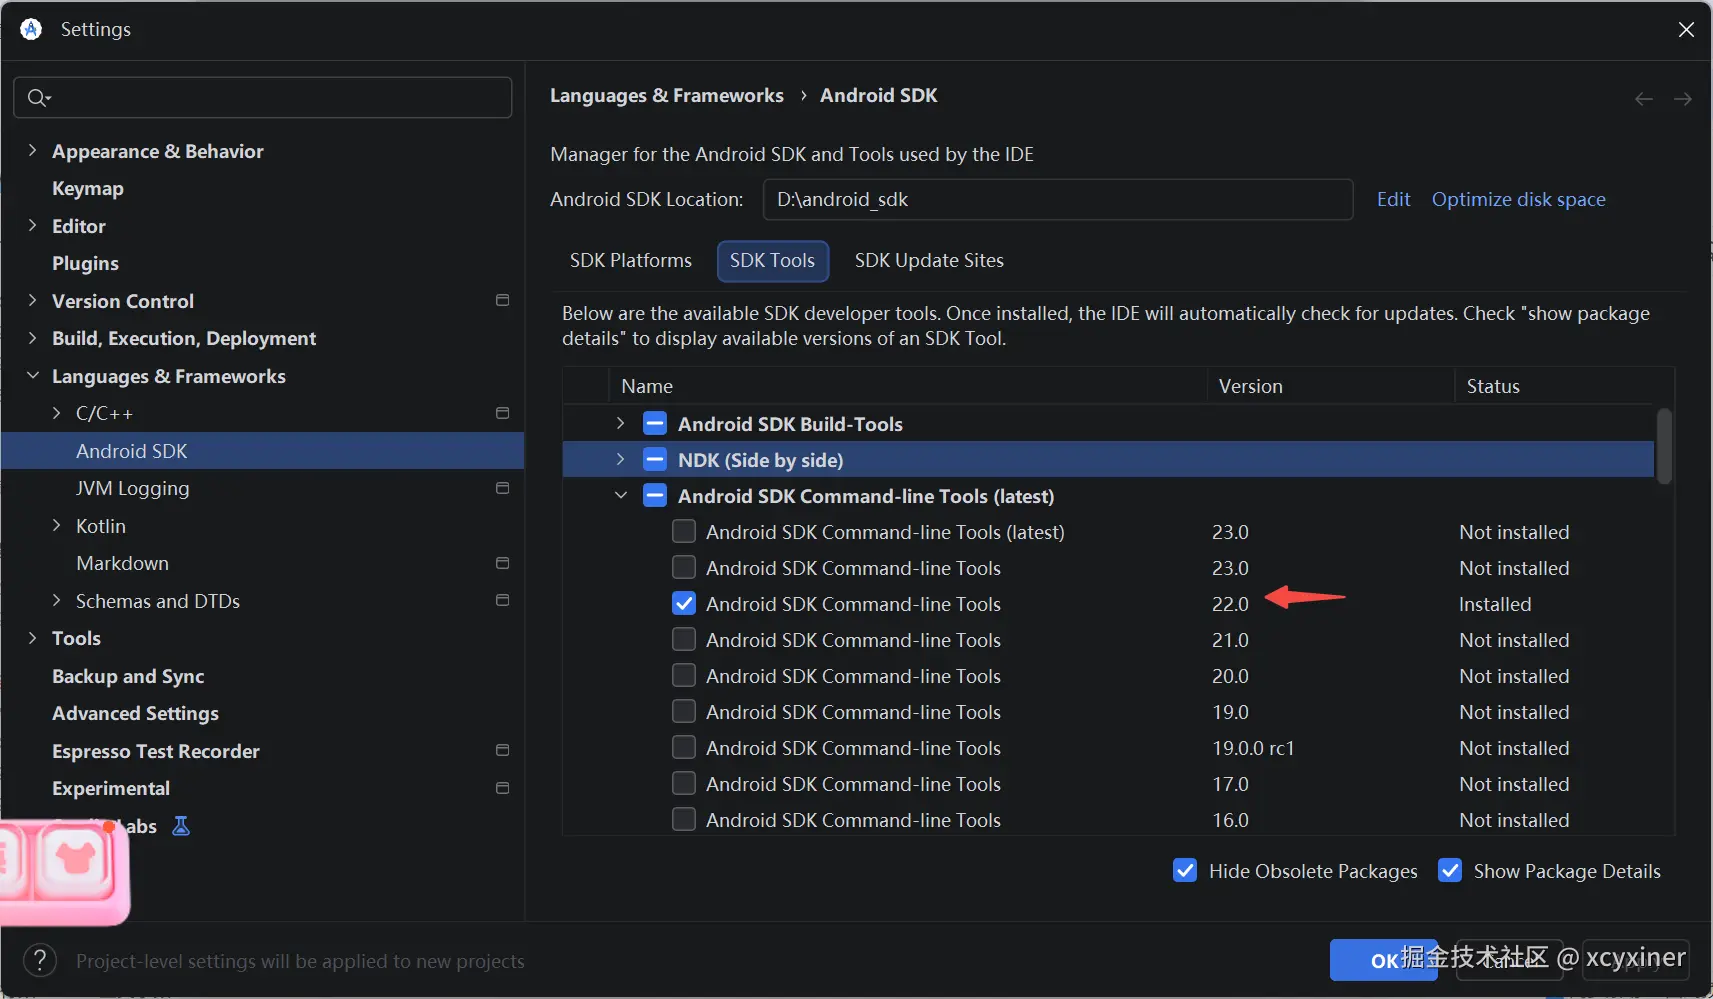The height and width of the screenshot is (999, 1713).
Task: Check the Command-line Tools 16.0 checkbox
Action: [x=684, y=820]
